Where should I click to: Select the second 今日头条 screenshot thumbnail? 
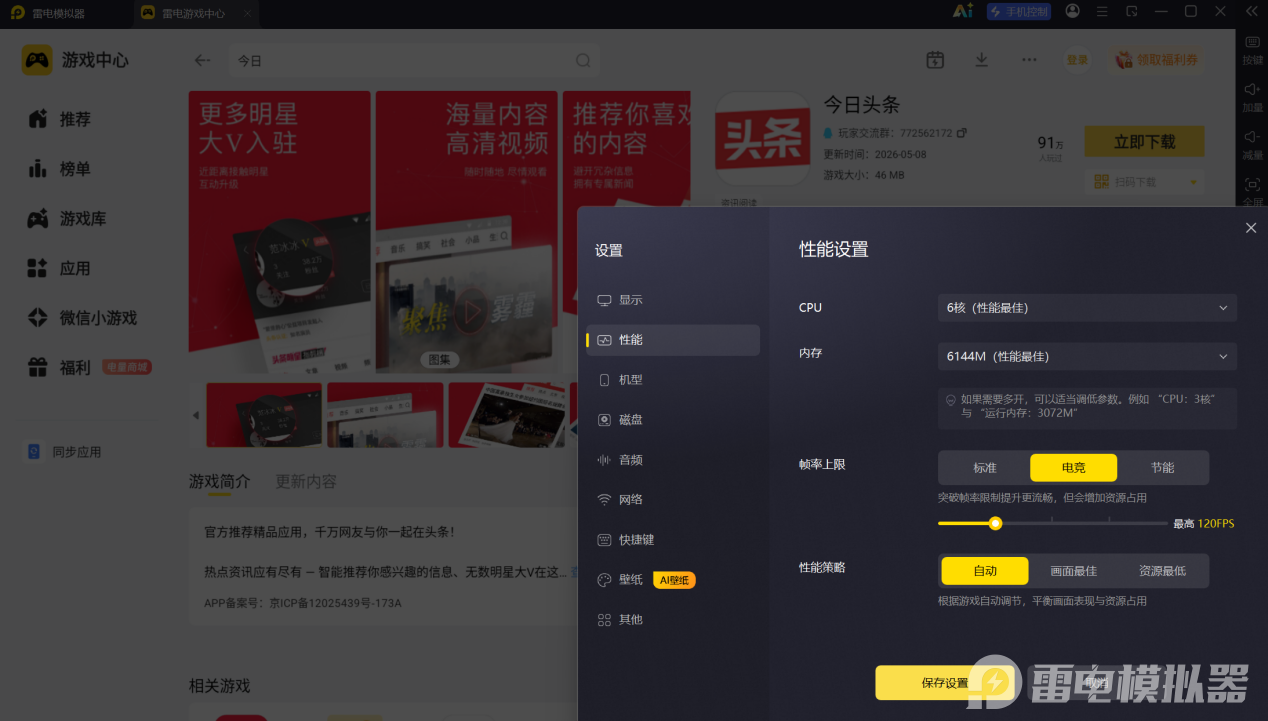click(x=385, y=415)
